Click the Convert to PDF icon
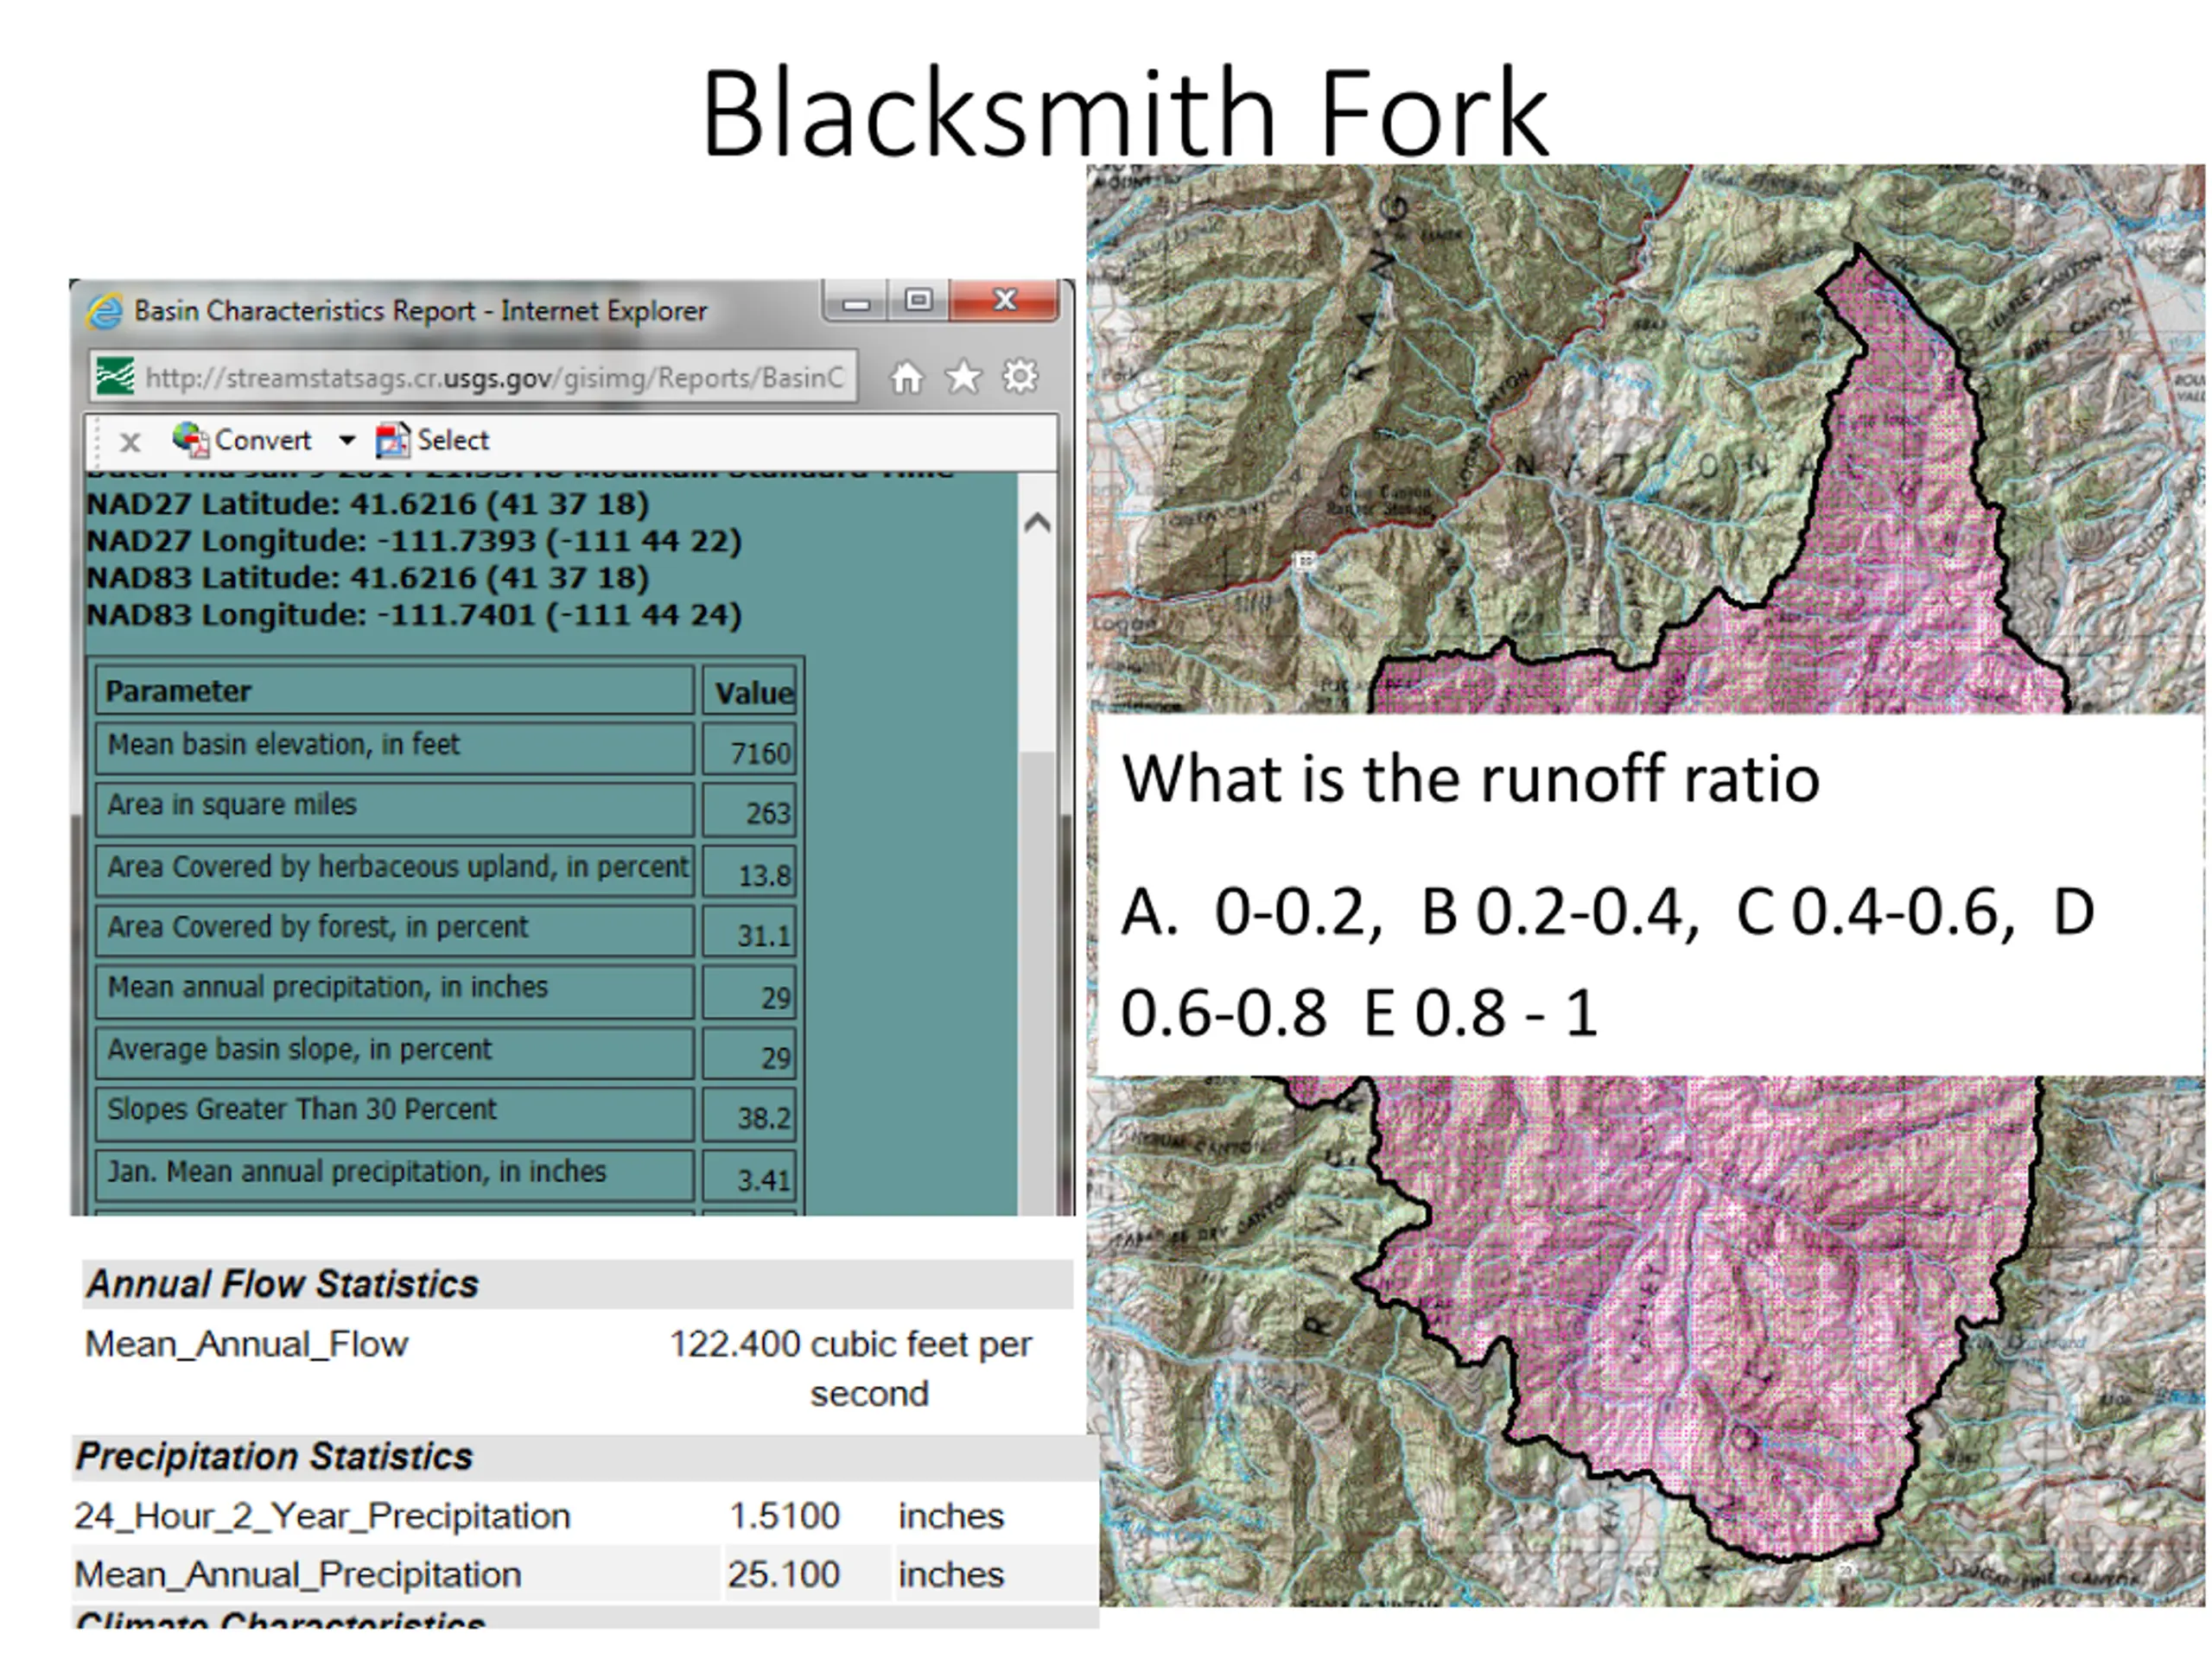Image resolution: width=2212 pixels, height=1659 pixels. (x=189, y=439)
